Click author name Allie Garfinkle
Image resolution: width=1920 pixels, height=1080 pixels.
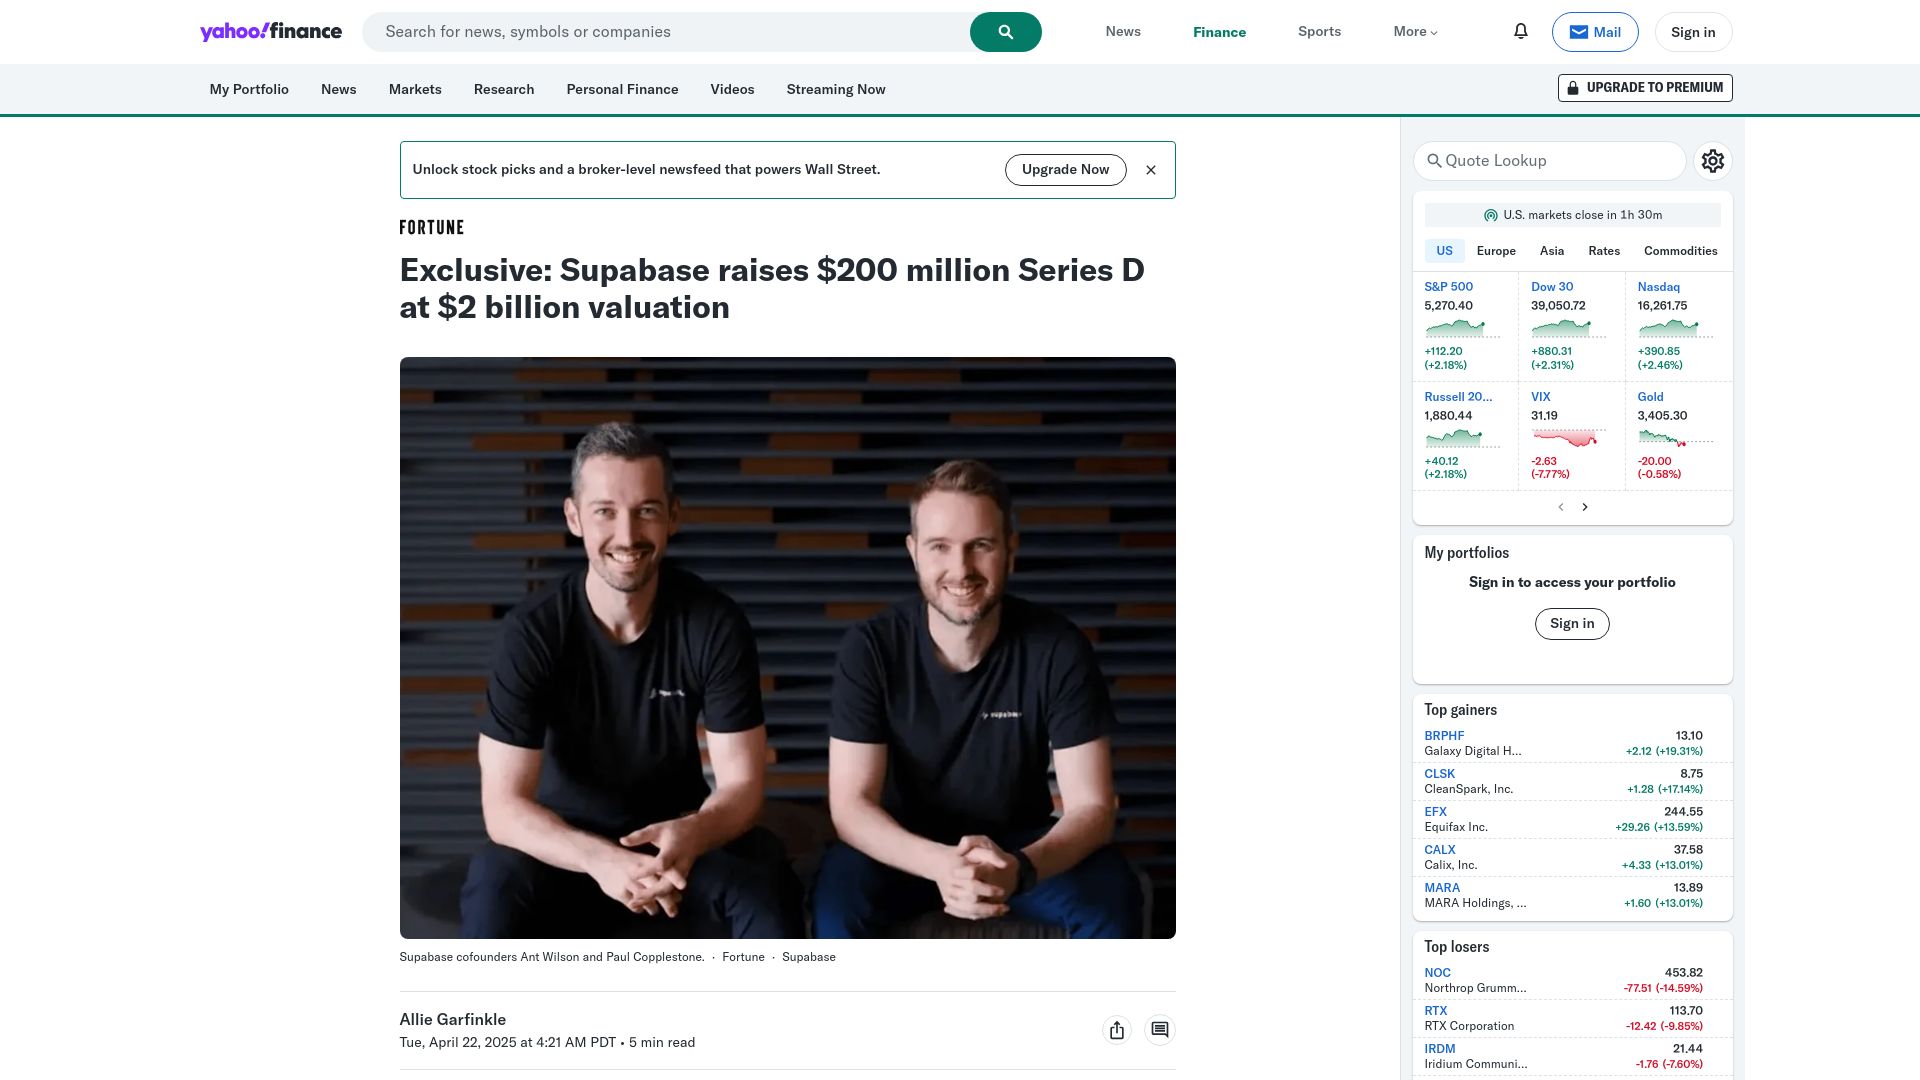[x=452, y=1020]
